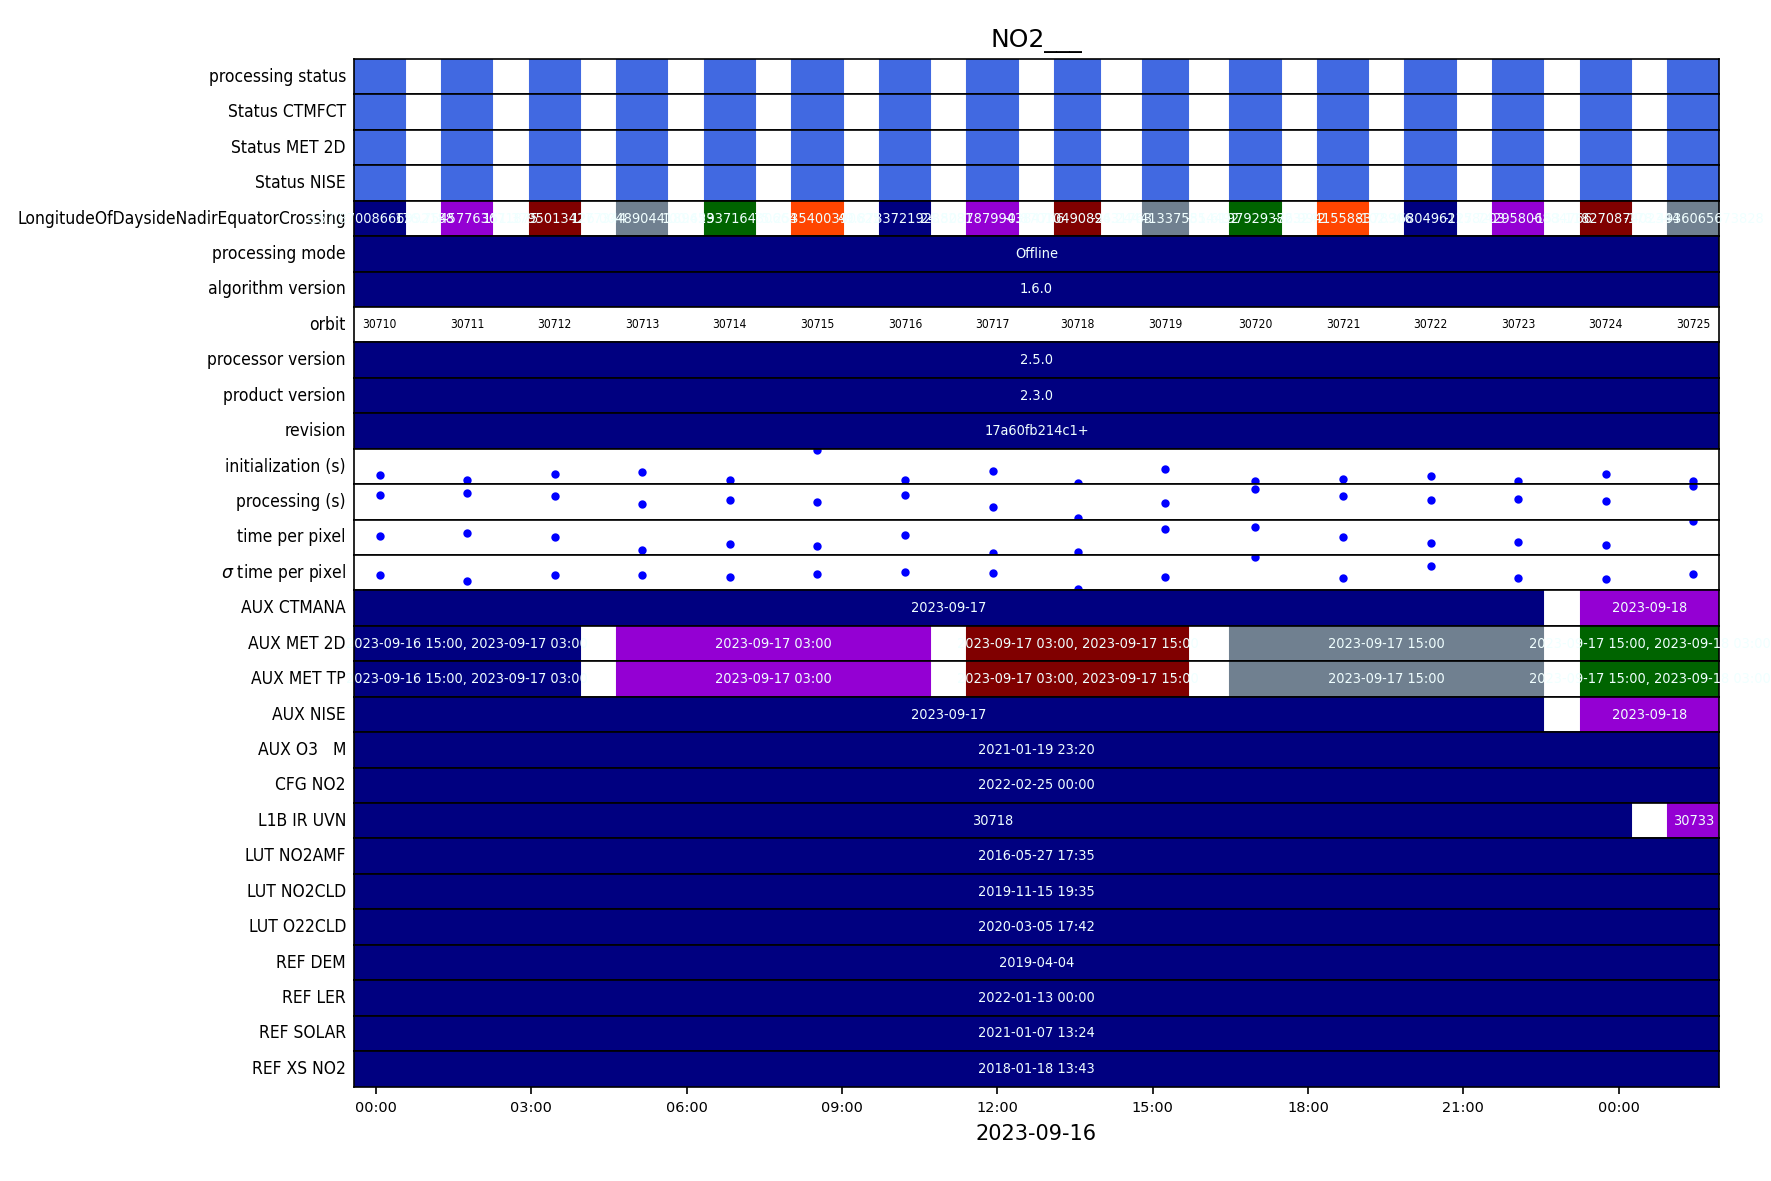Click gray 2023-09-17 15:00 segment in AUX MET 2D row

coord(1385,643)
